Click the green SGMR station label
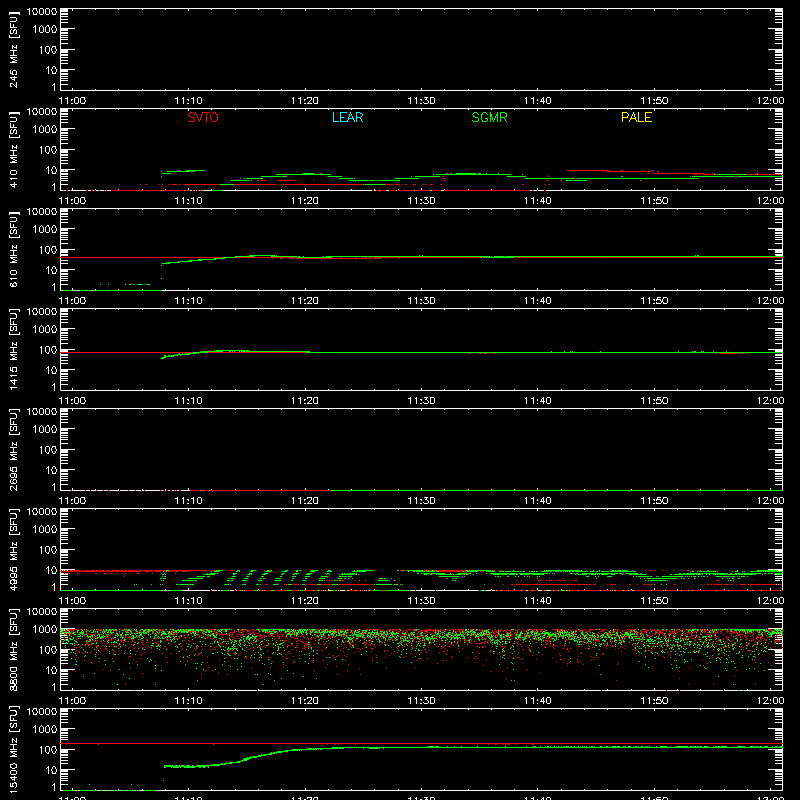Image resolution: width=800 pixels, height=800 pixels. tap(489, 117)
